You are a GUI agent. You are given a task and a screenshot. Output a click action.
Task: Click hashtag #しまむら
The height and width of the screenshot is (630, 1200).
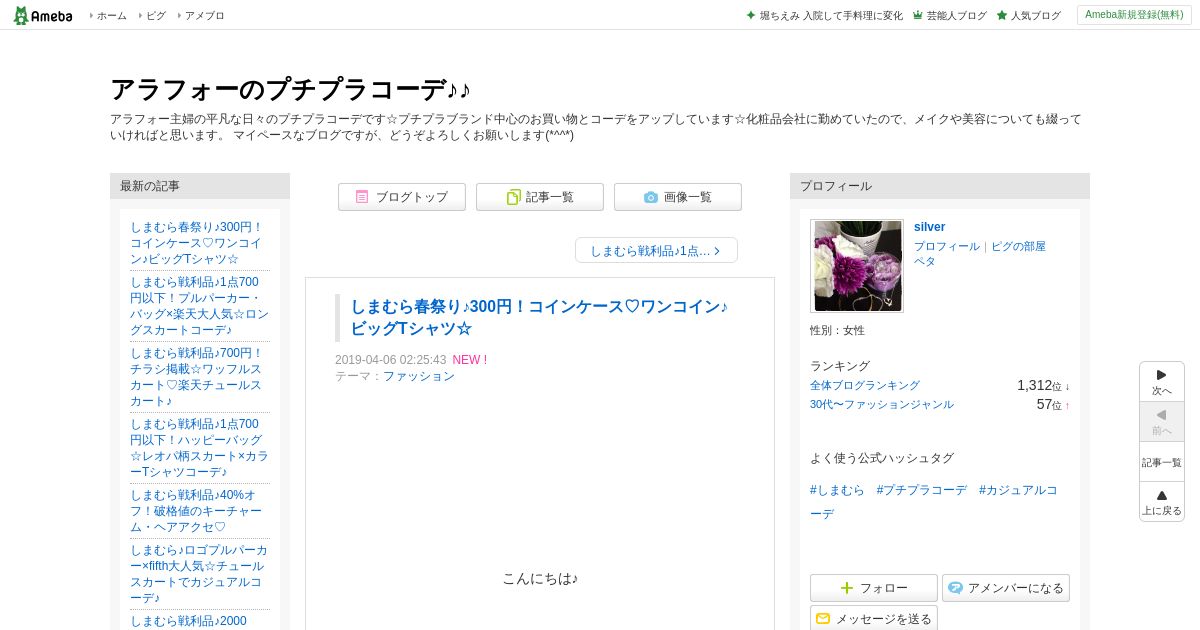point(837,490)
